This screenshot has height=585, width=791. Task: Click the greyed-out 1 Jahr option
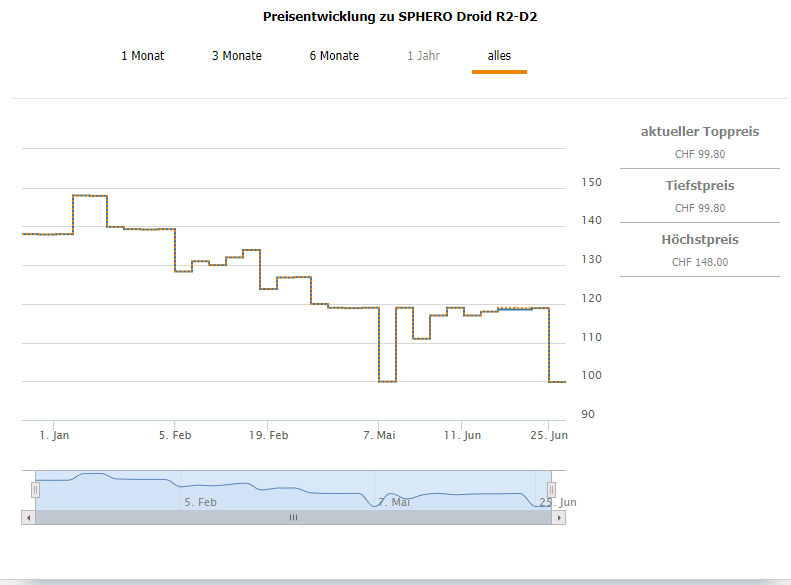click(x=423, y=56)
